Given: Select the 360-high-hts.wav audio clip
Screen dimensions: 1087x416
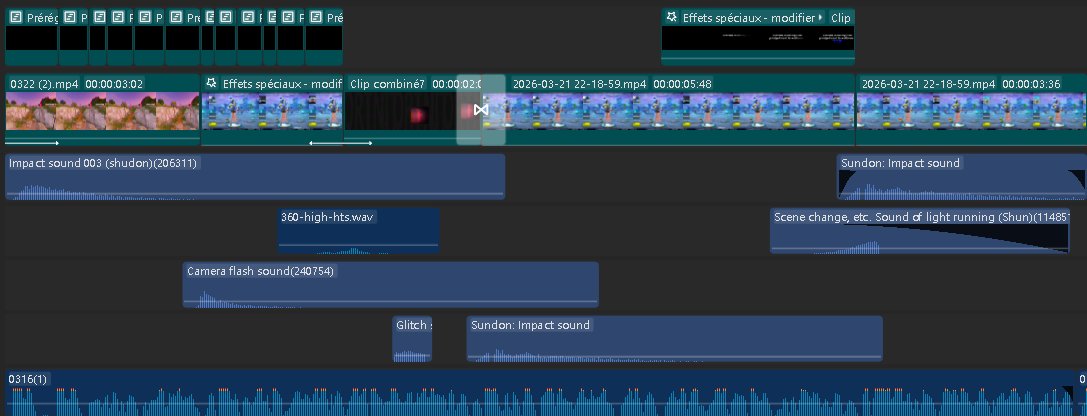Looking at the screenshot, I should tap(358, 231).
